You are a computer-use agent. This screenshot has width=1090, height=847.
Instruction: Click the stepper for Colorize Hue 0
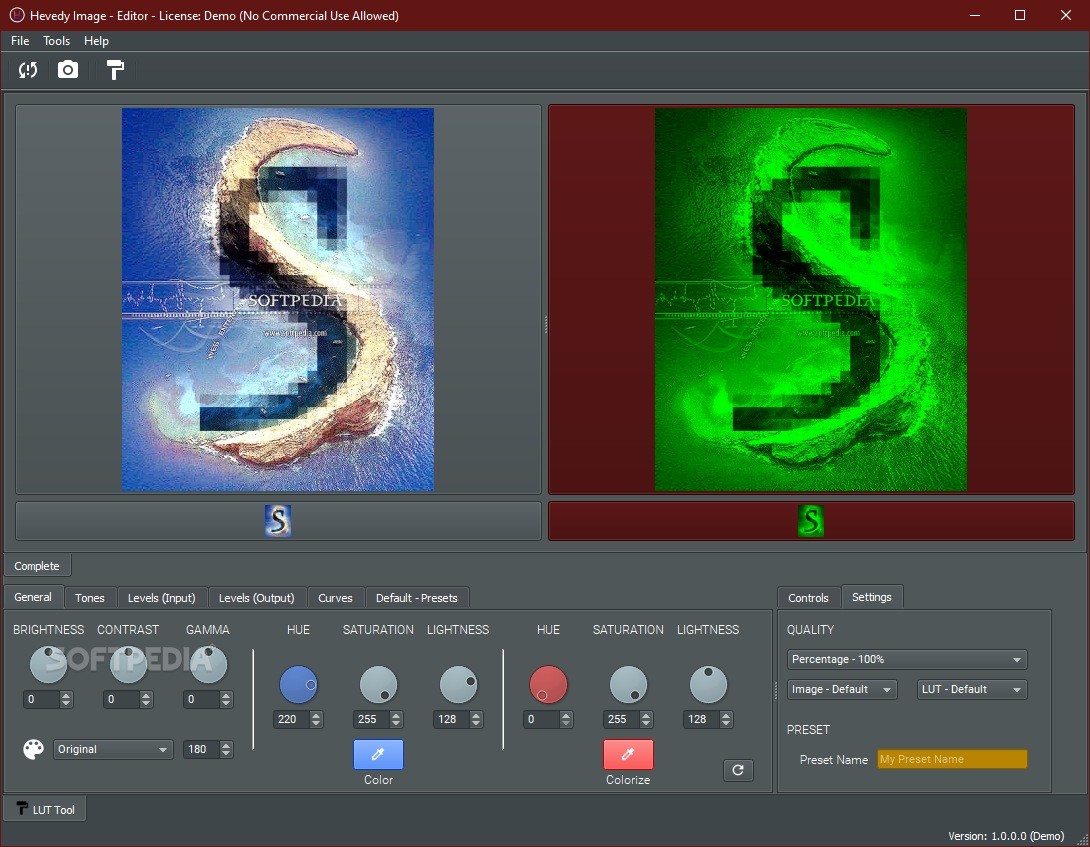pos(566,719)
